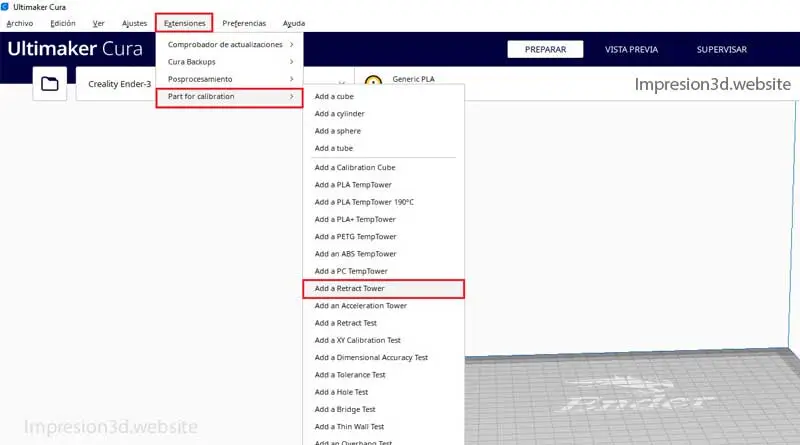Choose Add a sphere
This screenshot has height=445, width=800.
[x=384, y=131]
